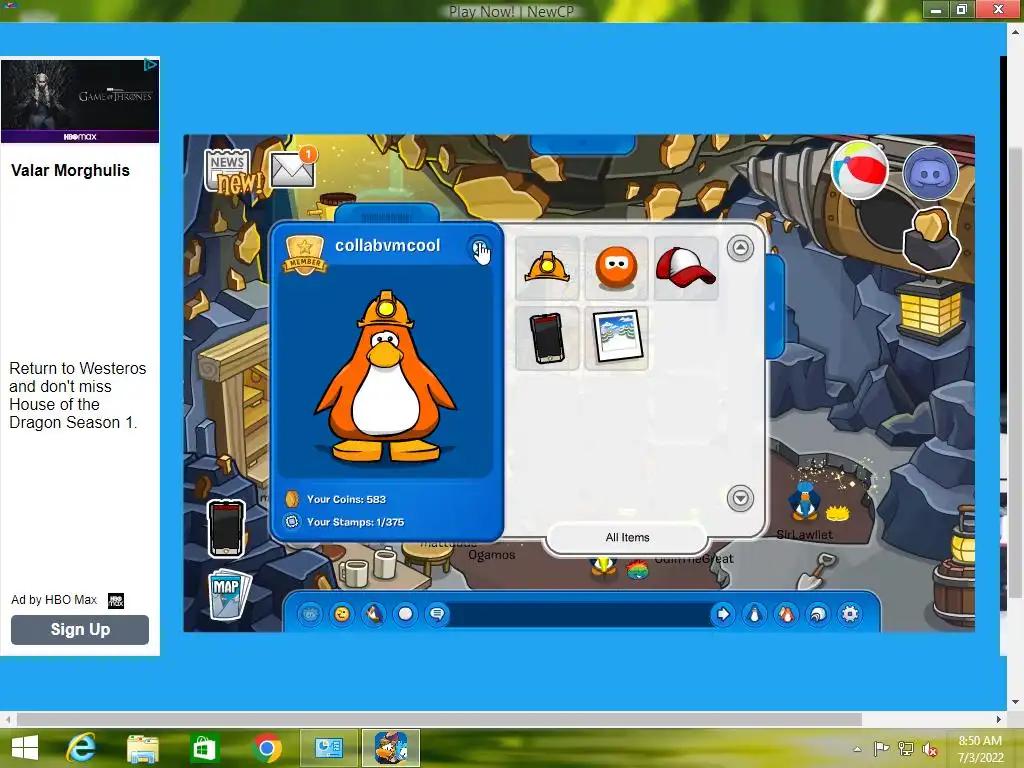Send message with the arrow button
Screen dimensions: 1024x768
tap(723, 614)
